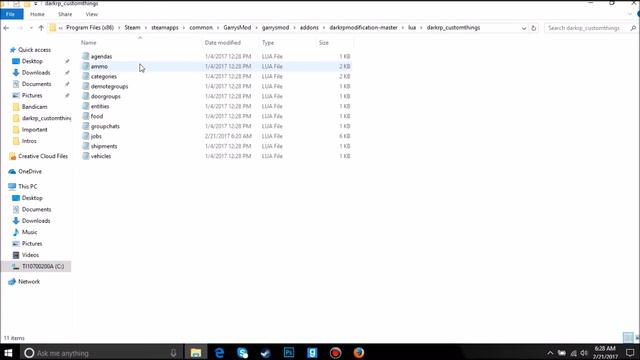This screenshot has width=640, height=360.
Task: Open the Windows Start menu
Action: coord(9,353)
